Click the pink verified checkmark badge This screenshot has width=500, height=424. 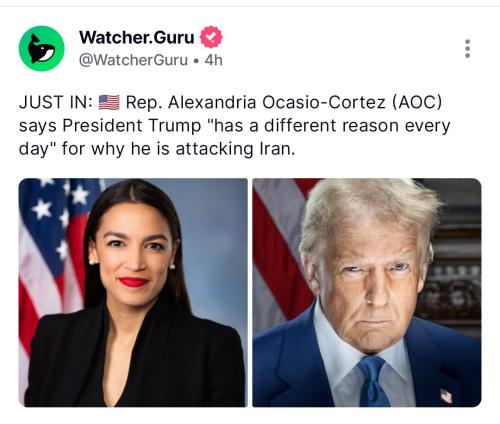pyautogui.click(x=211, y=37)
